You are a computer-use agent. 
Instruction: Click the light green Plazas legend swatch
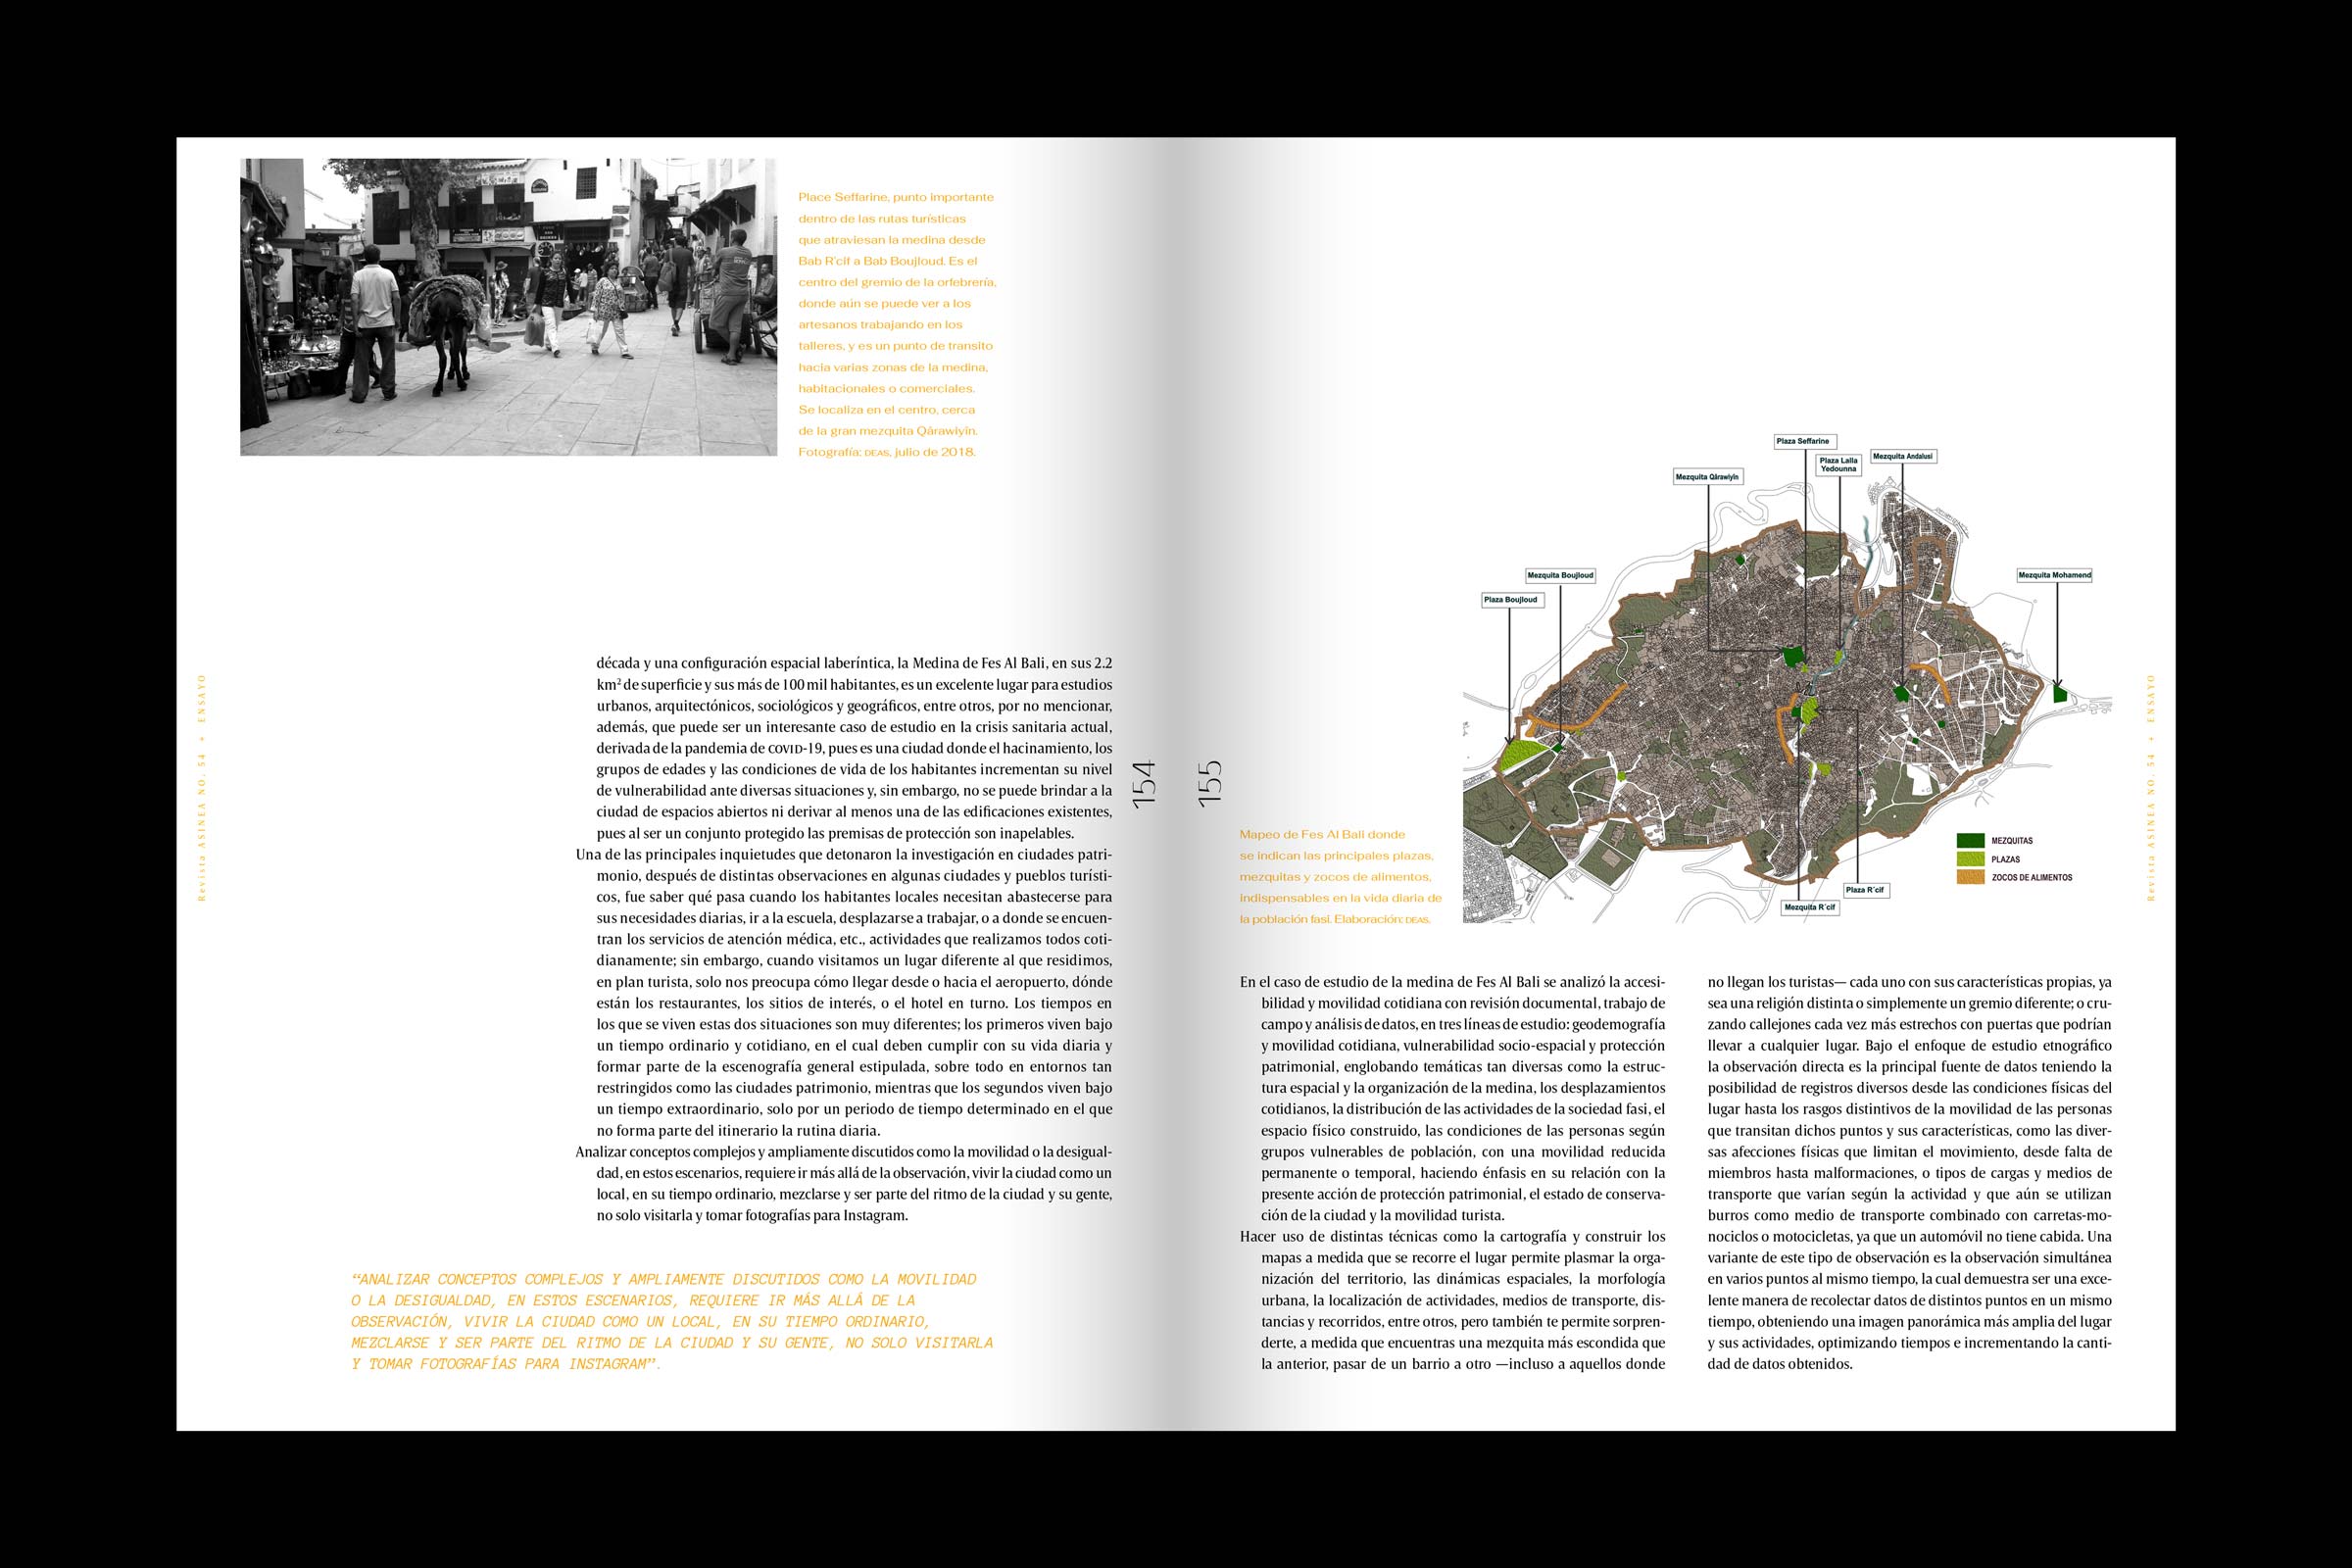pos(1970,859)
